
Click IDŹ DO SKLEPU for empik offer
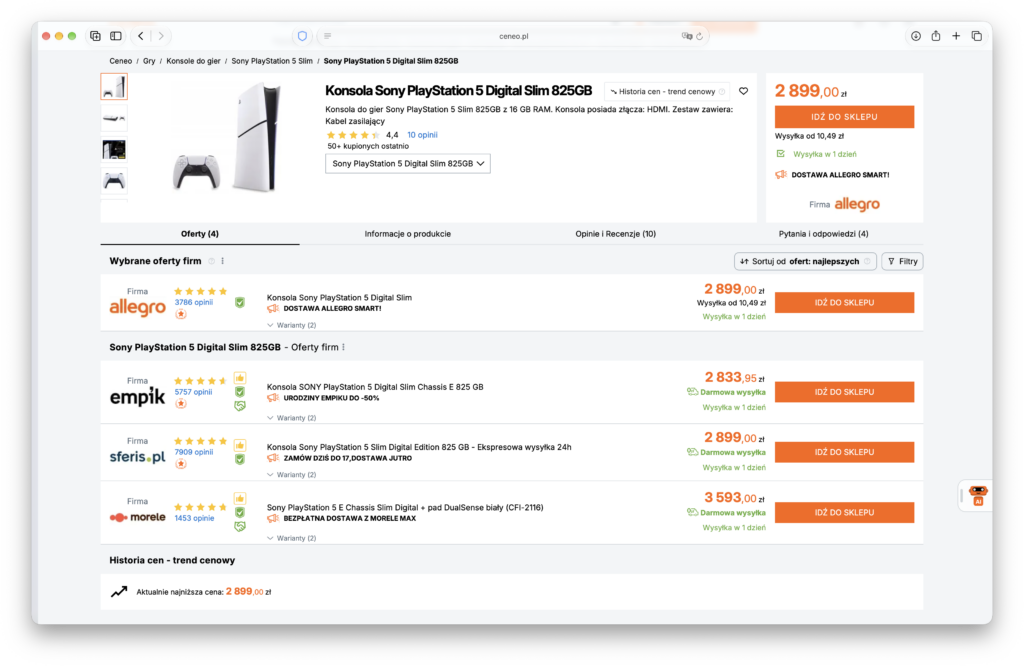[844, 392]
